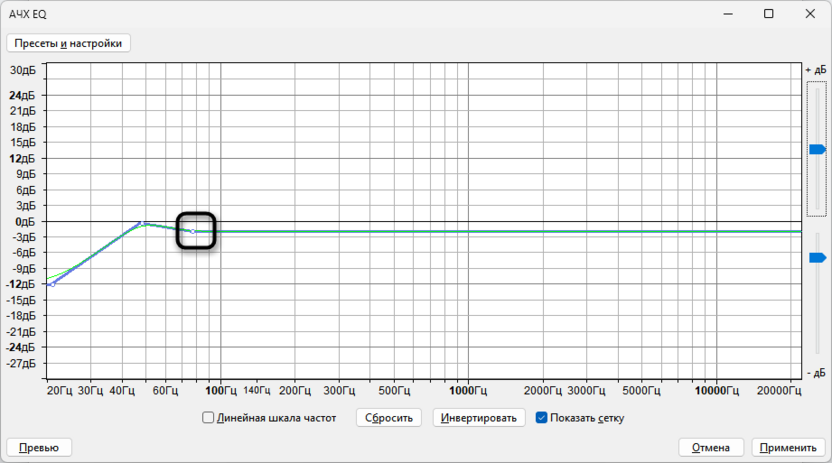Open the Пресеты и настройки menu
Viewport: 832px width, 463px height.
pyautogui.click(x=68, y=43)
